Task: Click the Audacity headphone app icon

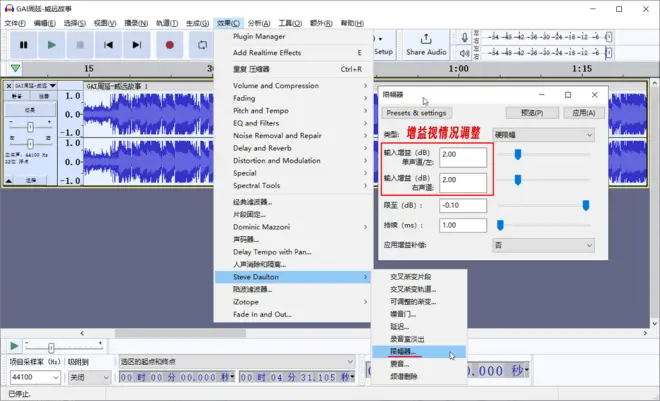Action: pyautogui.click(x=9, y=8)
